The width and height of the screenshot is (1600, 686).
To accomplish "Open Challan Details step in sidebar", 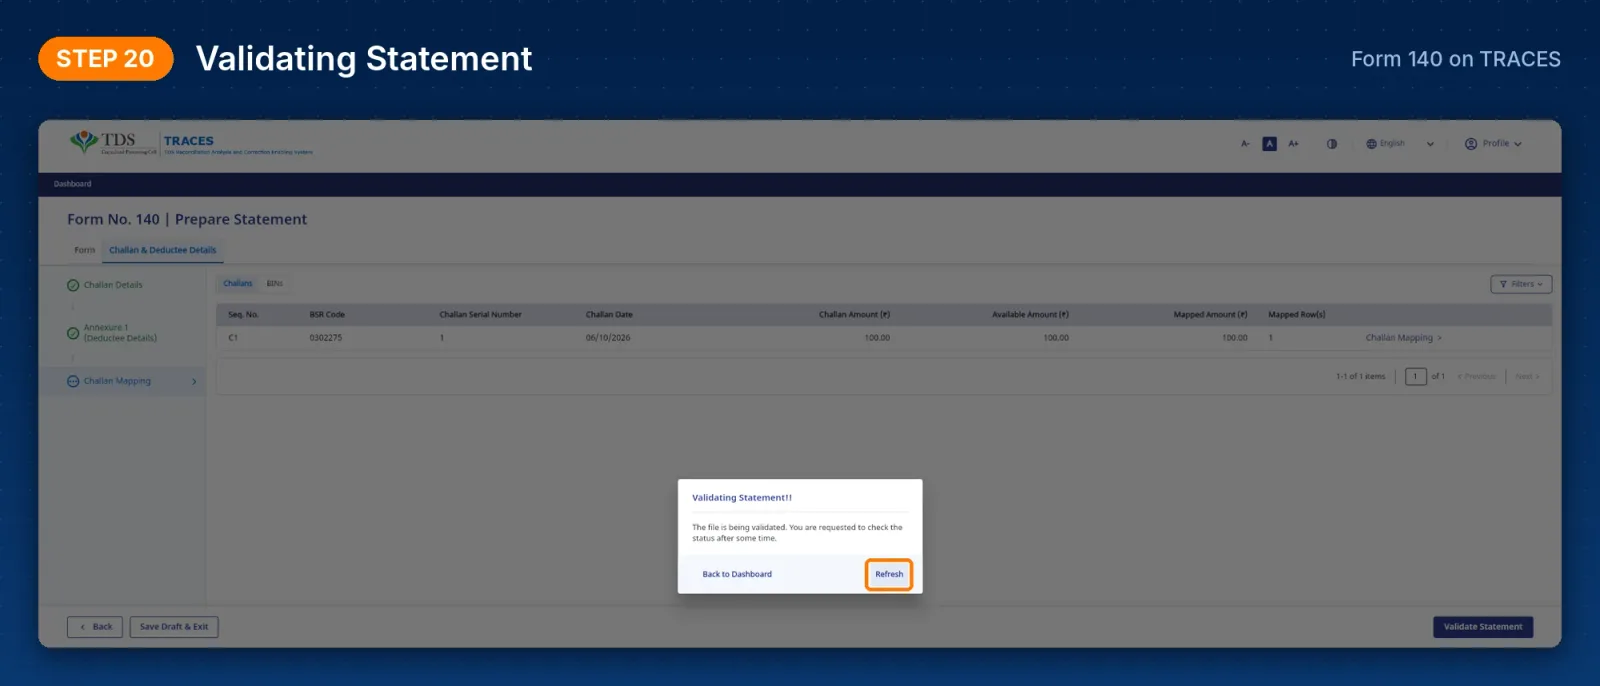I will 113,285.
